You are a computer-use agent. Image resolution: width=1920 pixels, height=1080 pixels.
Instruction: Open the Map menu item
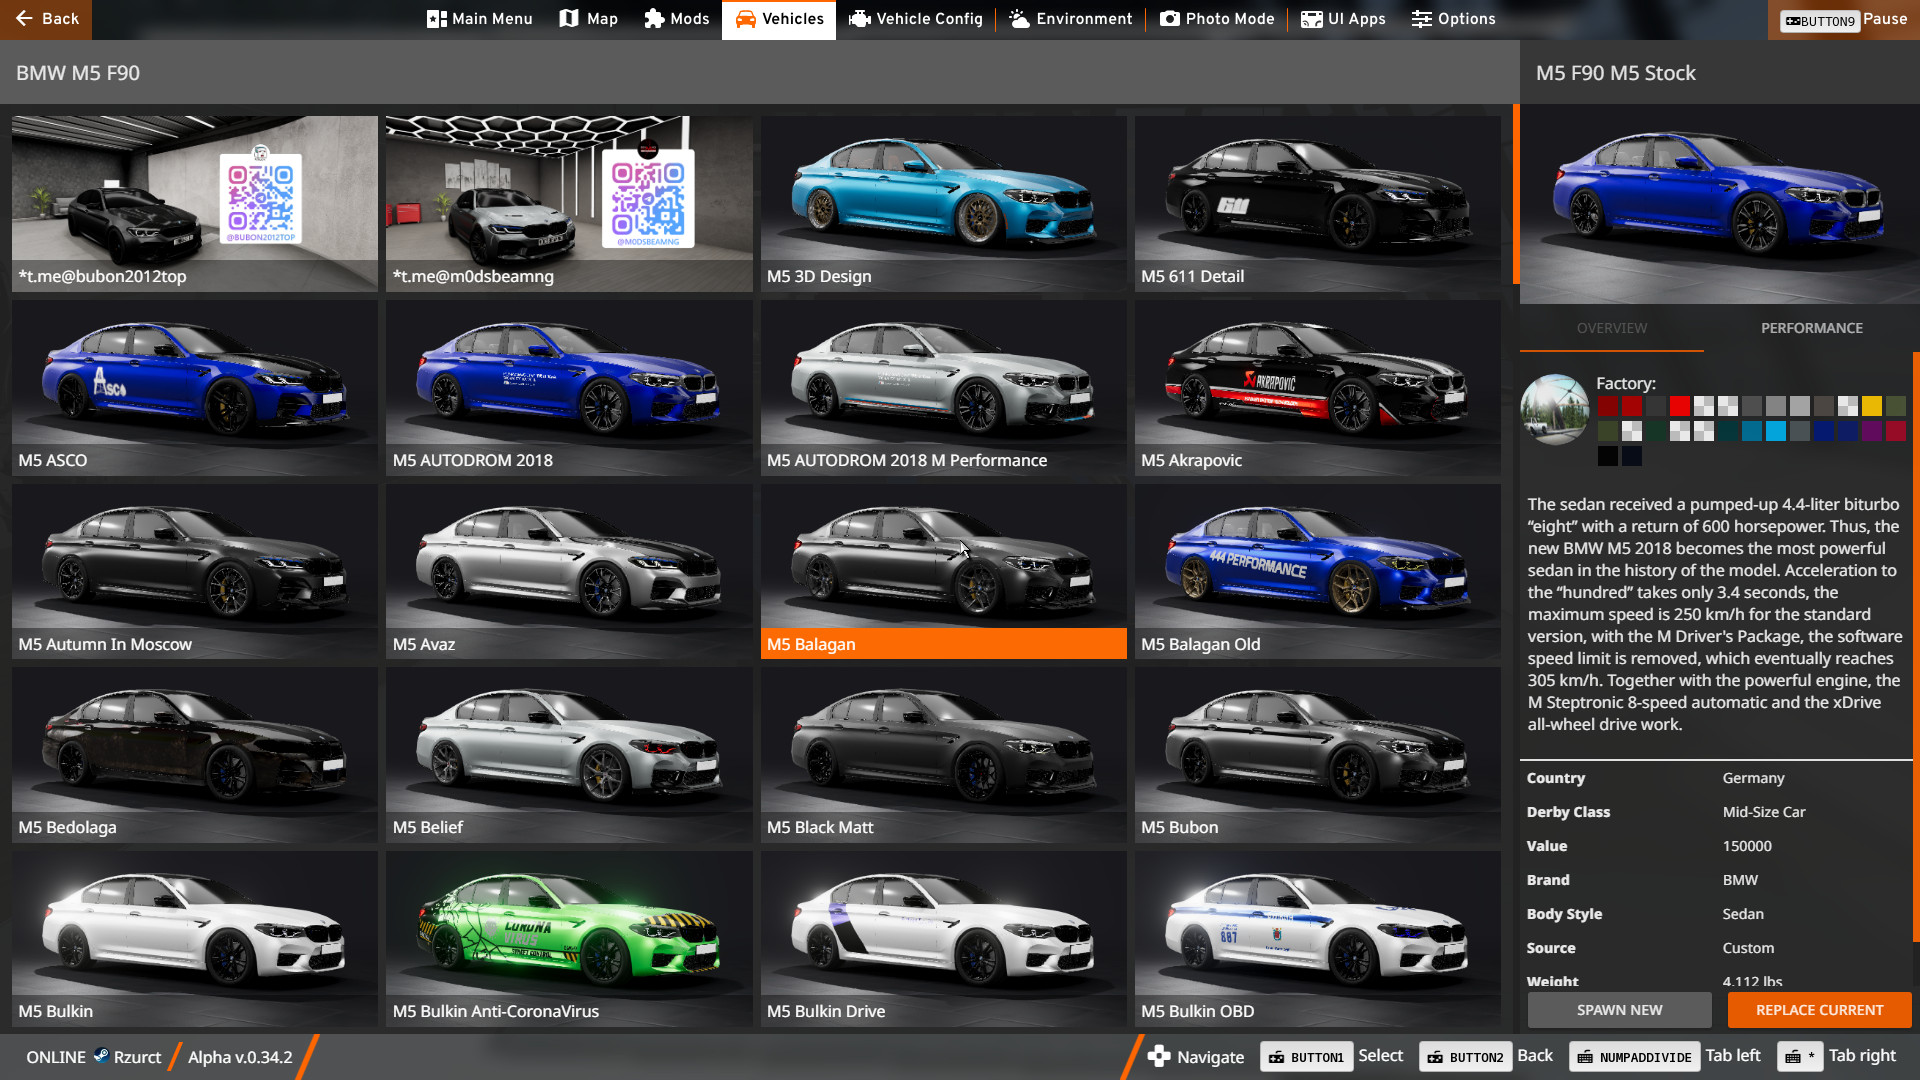(588, 19)
